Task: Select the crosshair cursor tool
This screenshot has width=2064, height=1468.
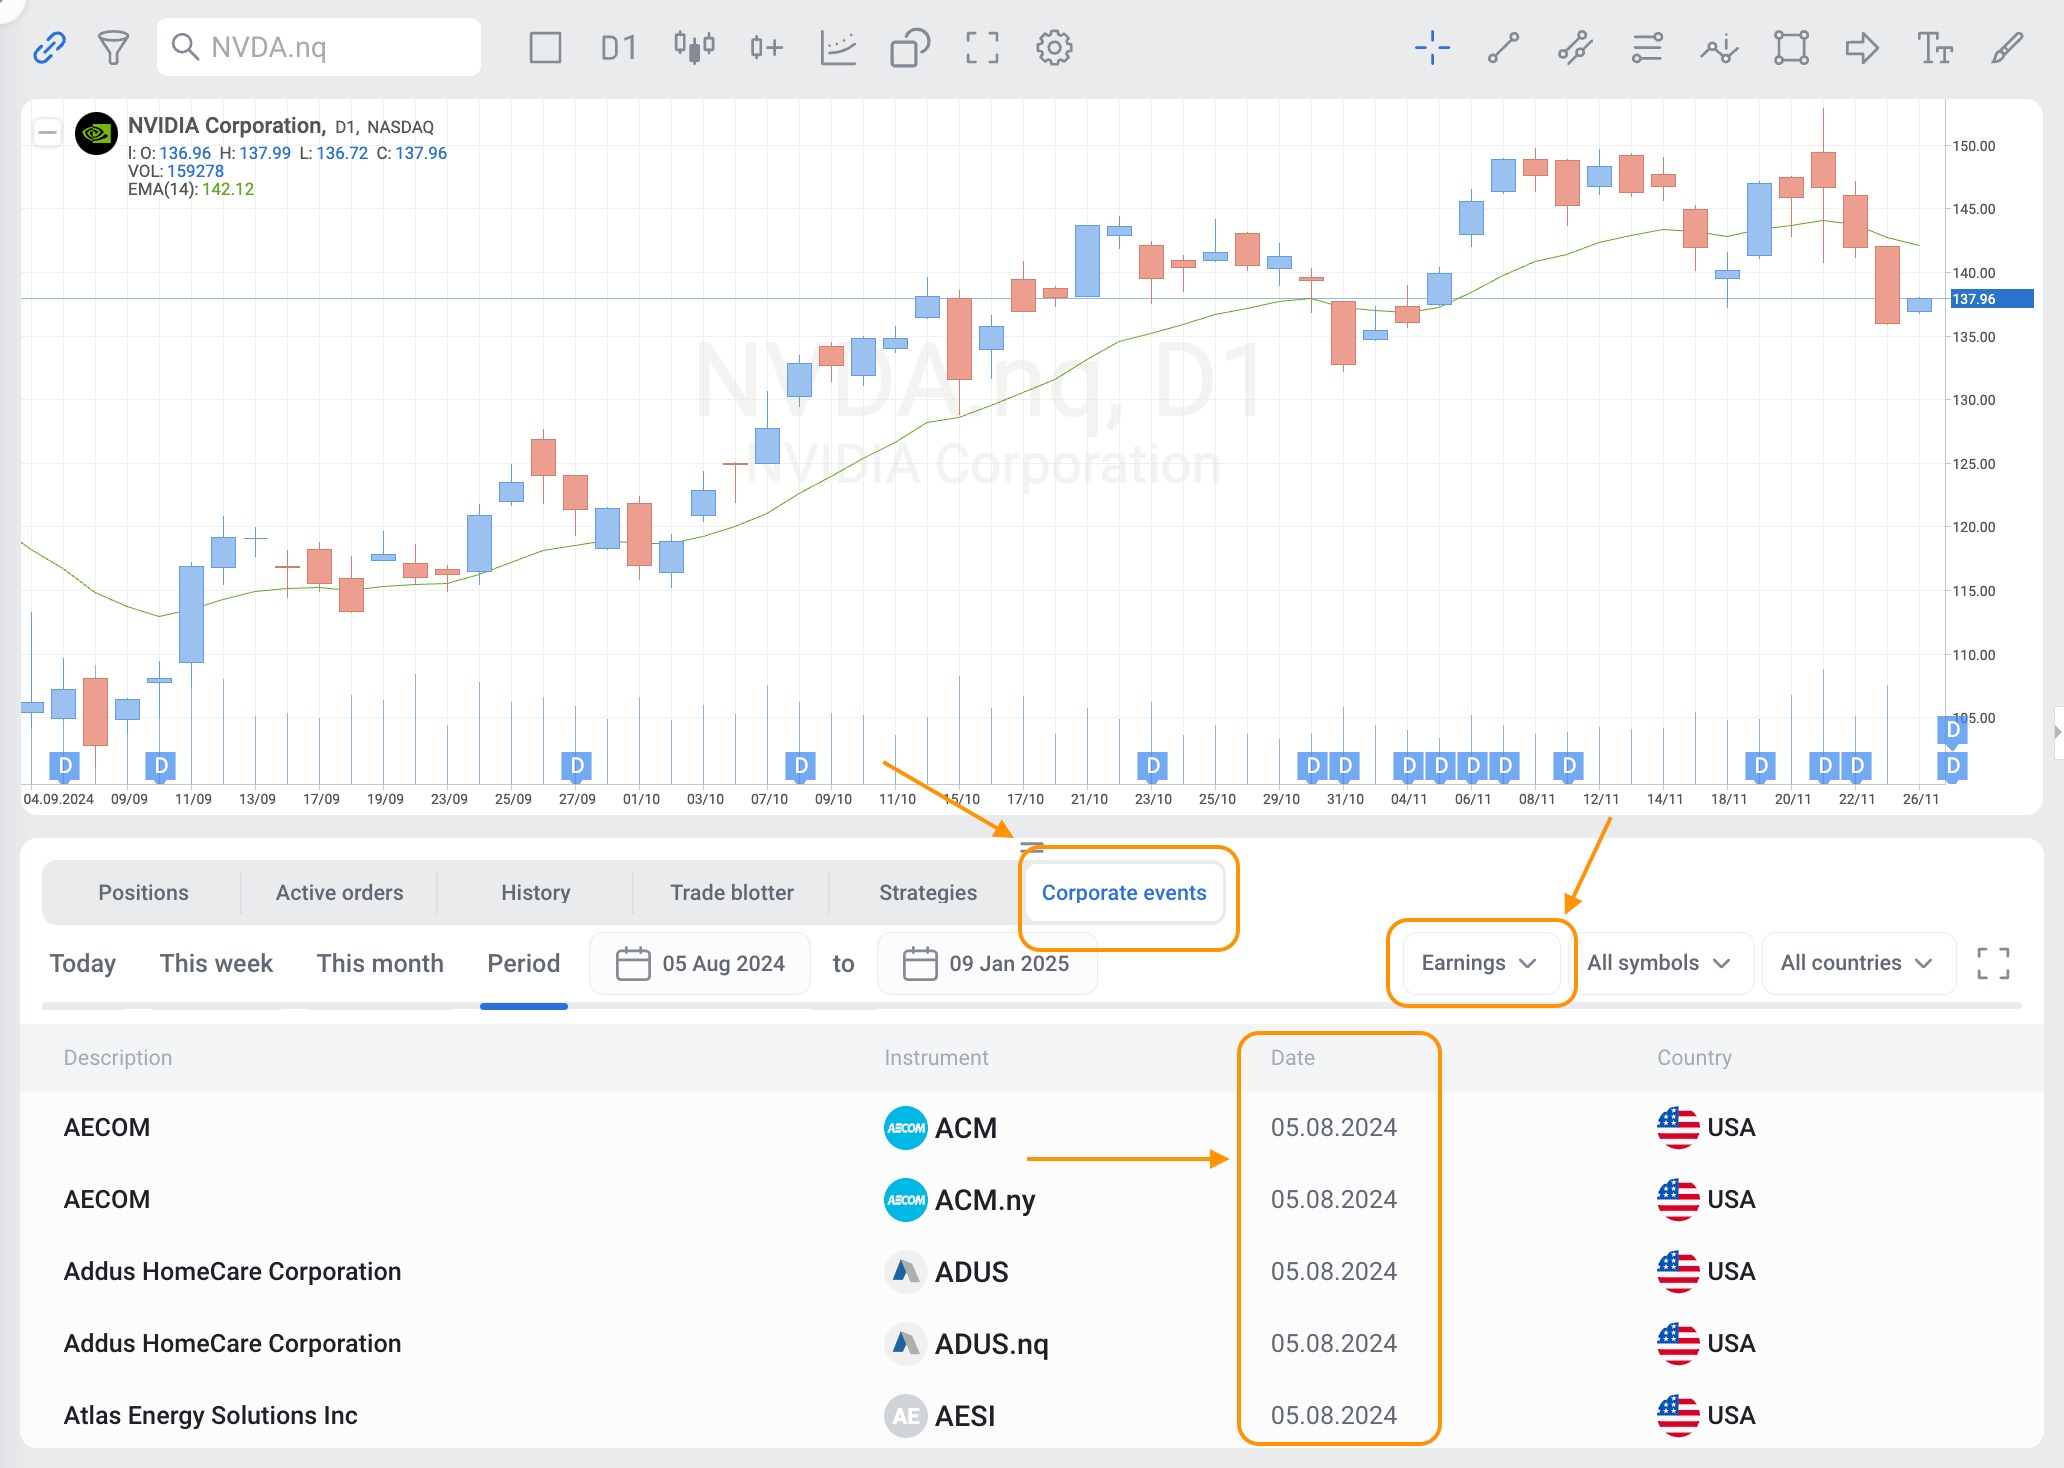Action: click(x=1432, y=47)
